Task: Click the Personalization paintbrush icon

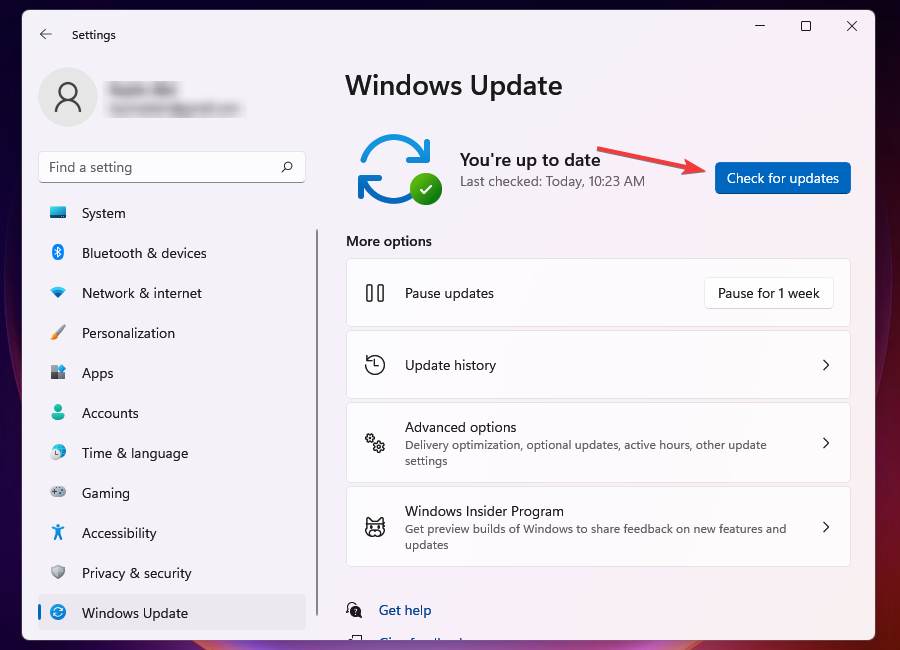Action: point(58,332)
